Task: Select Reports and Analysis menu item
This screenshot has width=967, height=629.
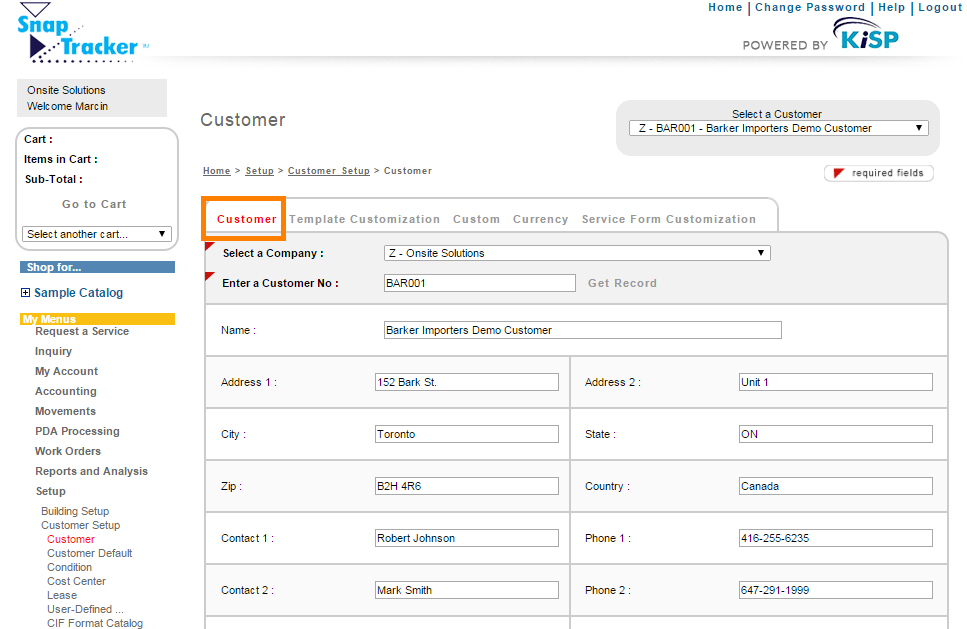Action: (91, 471)
